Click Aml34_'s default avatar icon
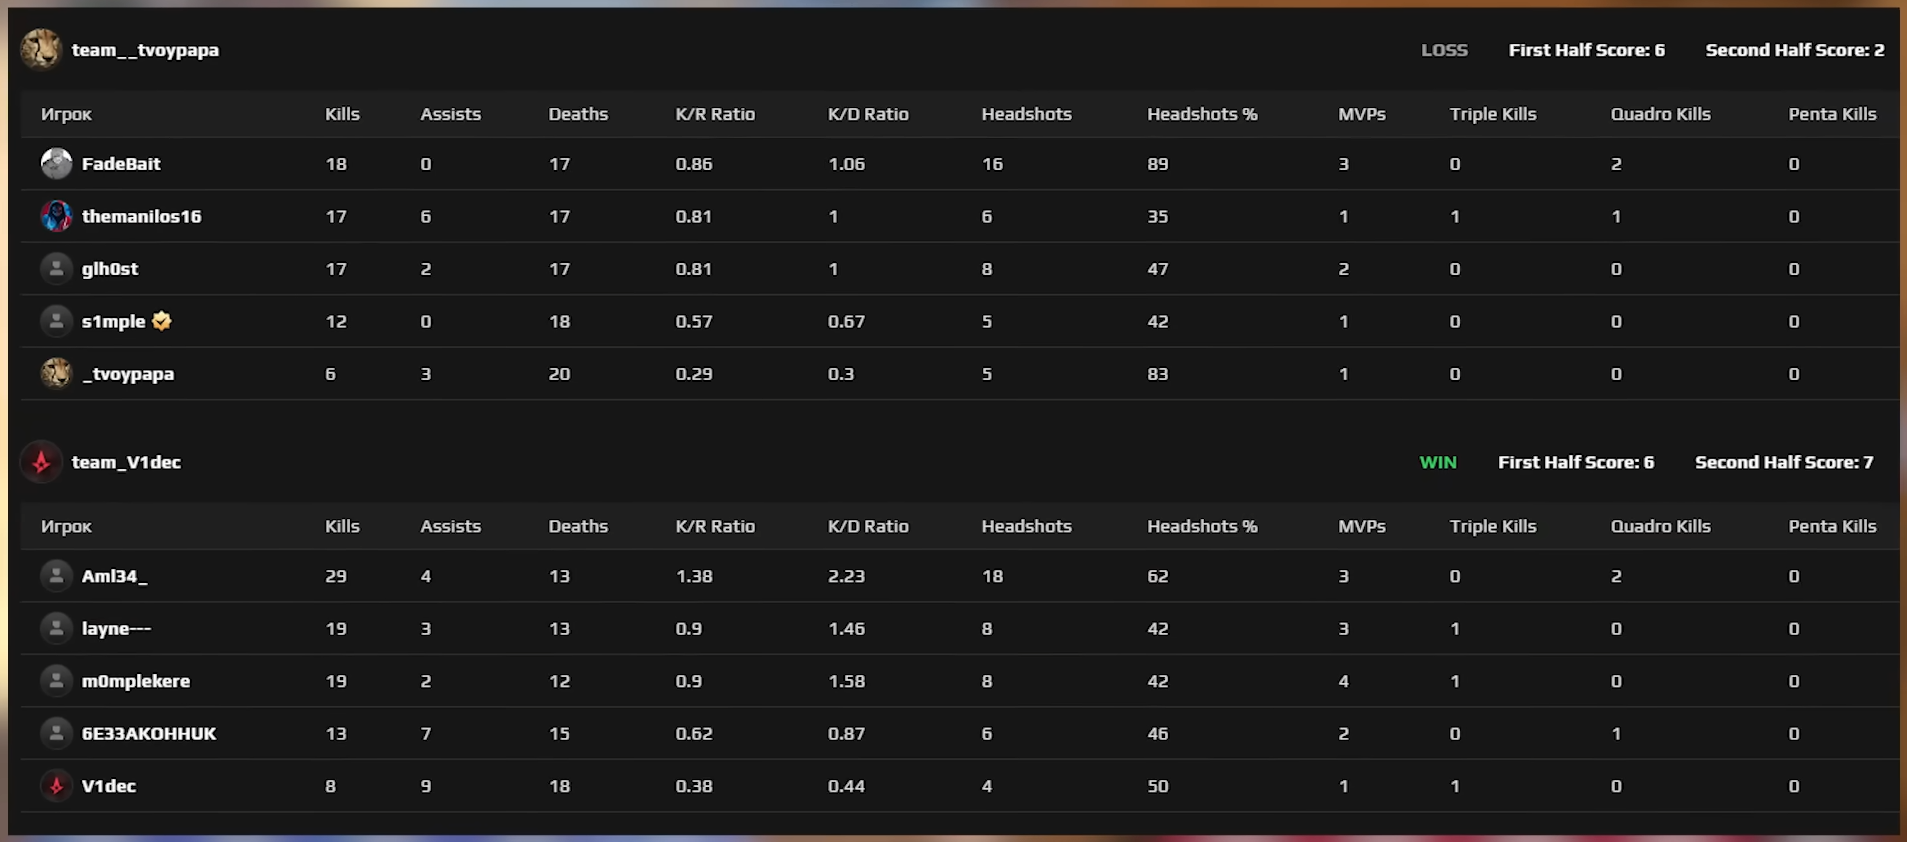1907x842 pixels. click(x=56, y=575)
